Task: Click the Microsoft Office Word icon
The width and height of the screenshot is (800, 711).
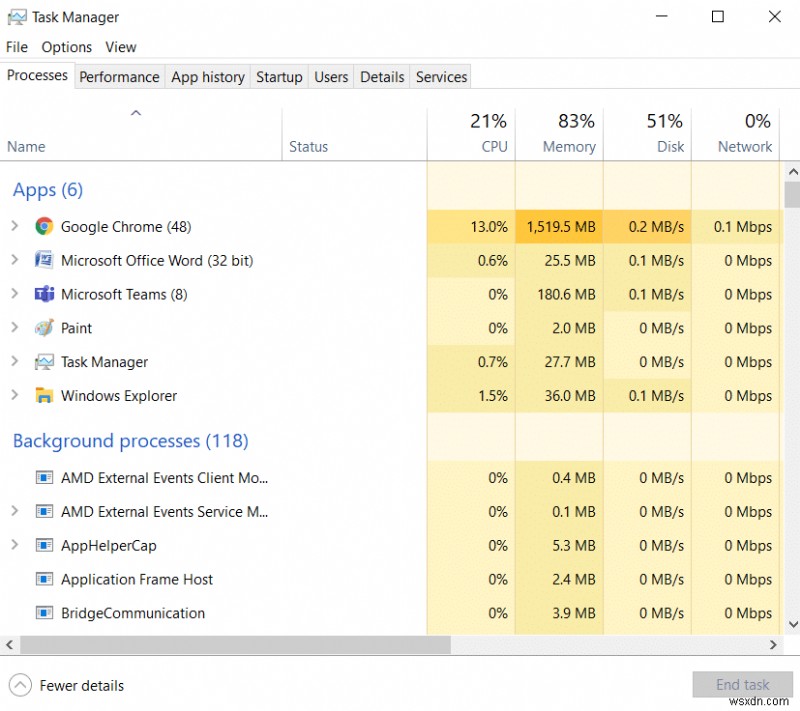Action: [44, 261]
